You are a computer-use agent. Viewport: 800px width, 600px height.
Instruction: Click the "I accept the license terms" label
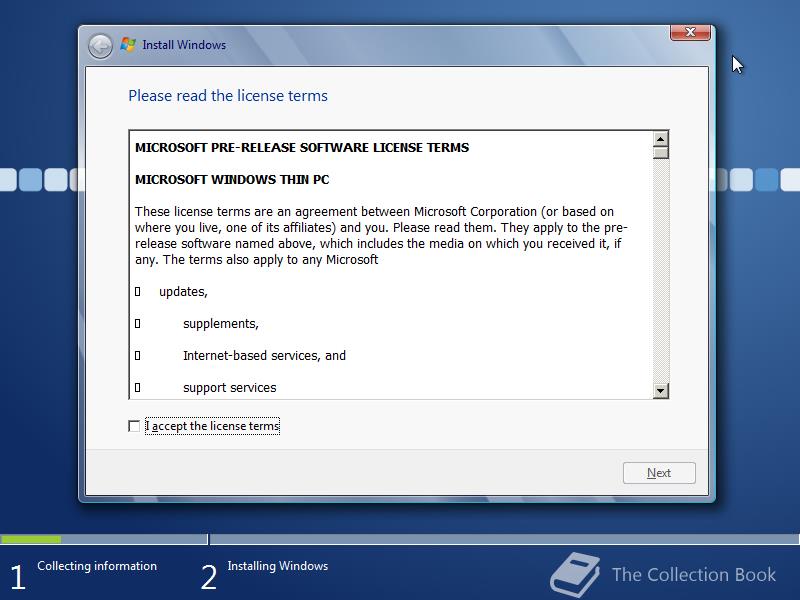click(x=212, y=426)
